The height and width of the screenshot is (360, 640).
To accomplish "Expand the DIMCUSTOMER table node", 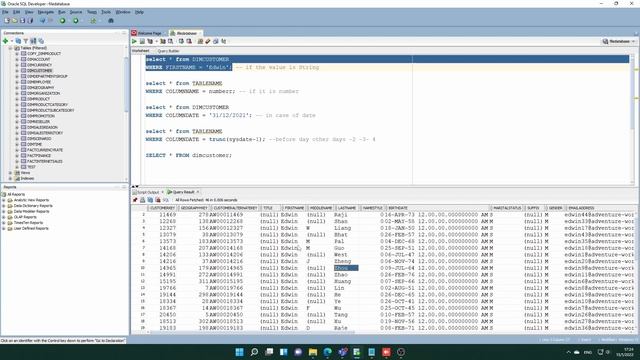I will pos(17,71).
